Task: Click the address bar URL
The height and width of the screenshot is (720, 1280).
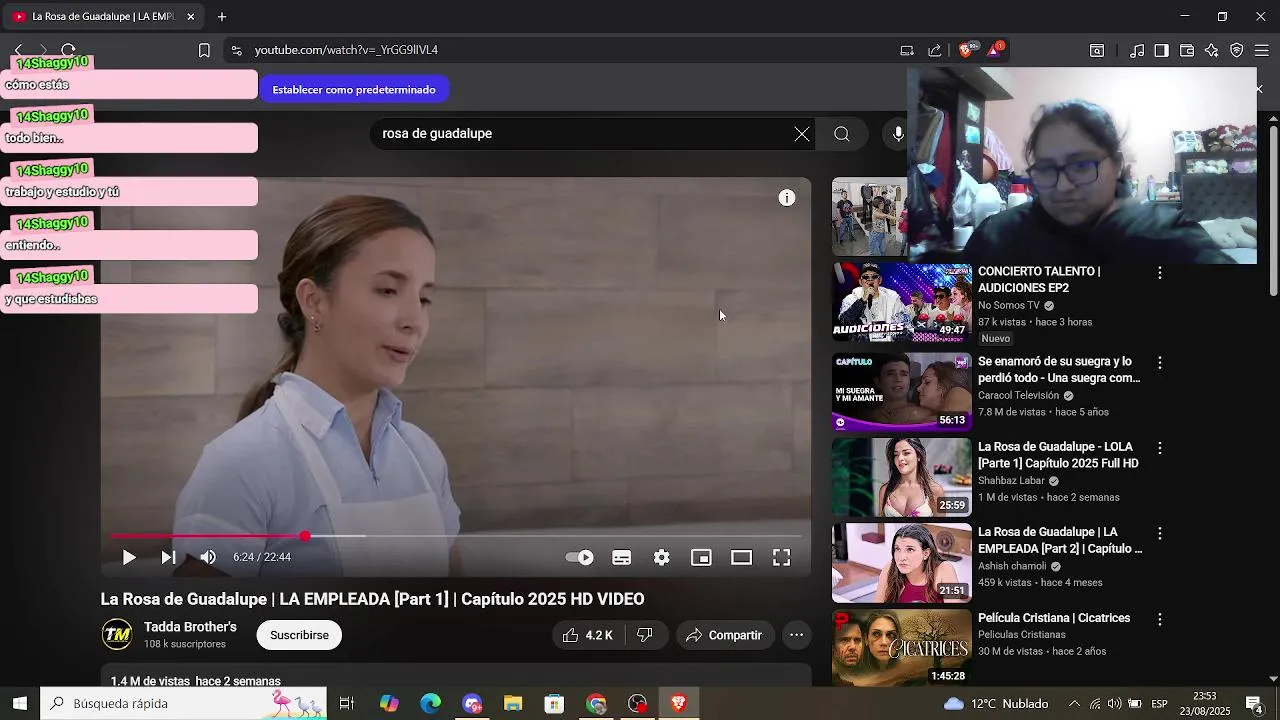Action: pyautogui.click(x=346, y=50)
